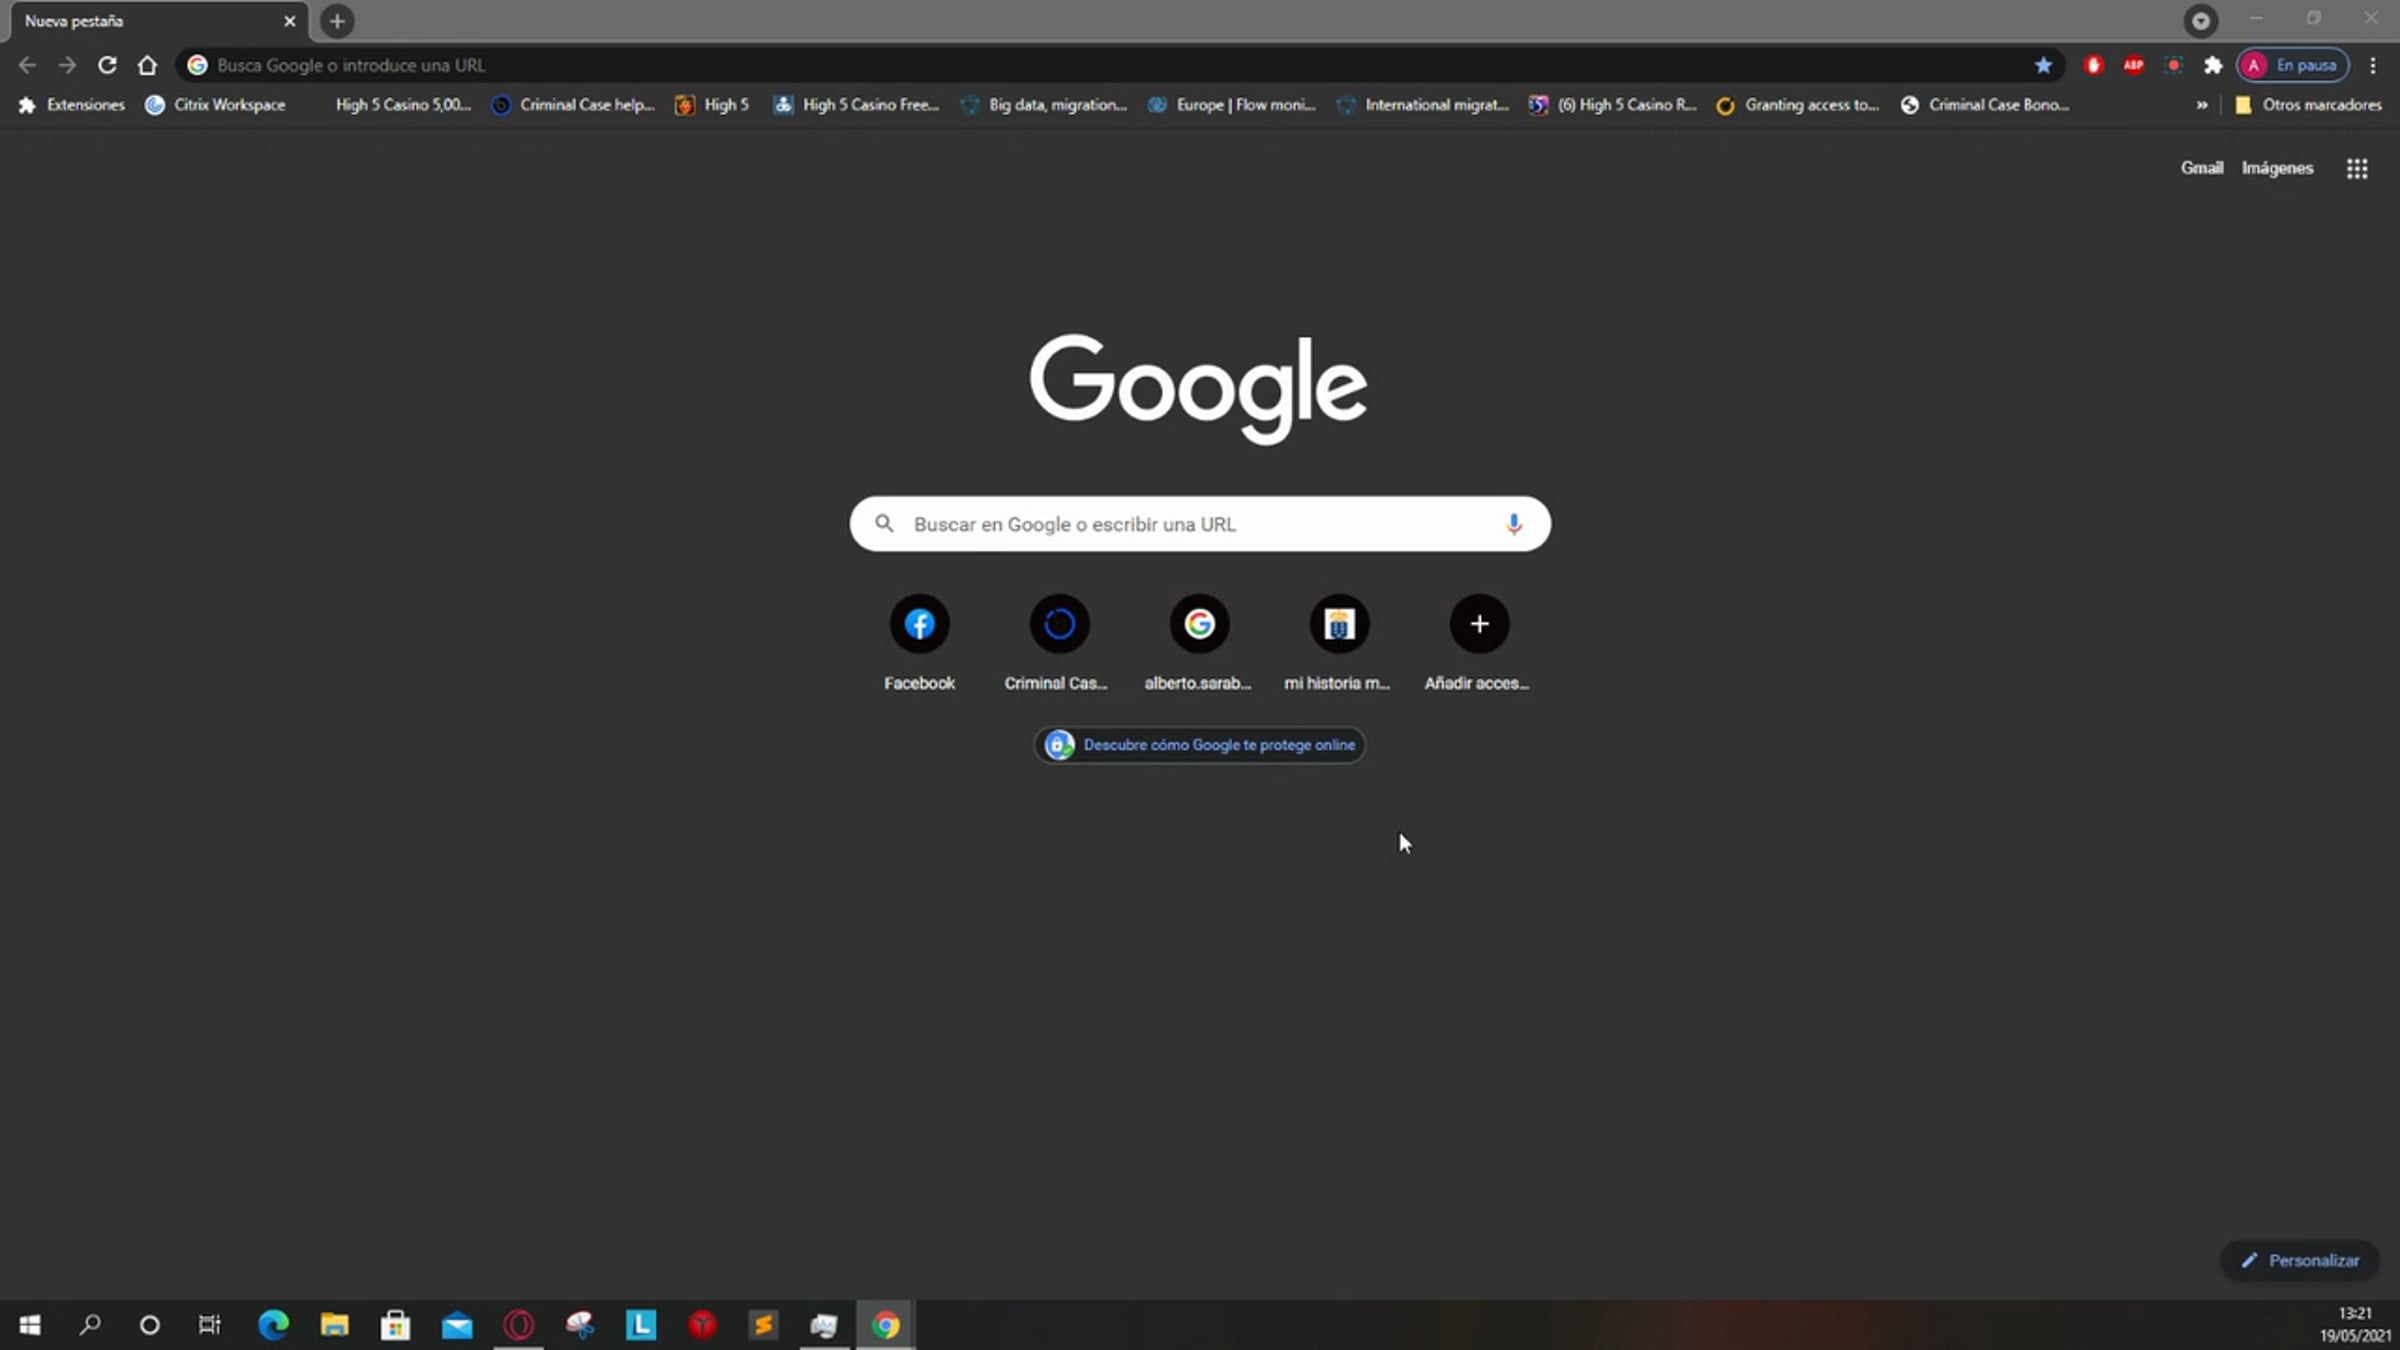Screen dimensions: 2400x1350
Task: Open the Extensions puzzle icon in toolbar
Action: [2213, 65]
